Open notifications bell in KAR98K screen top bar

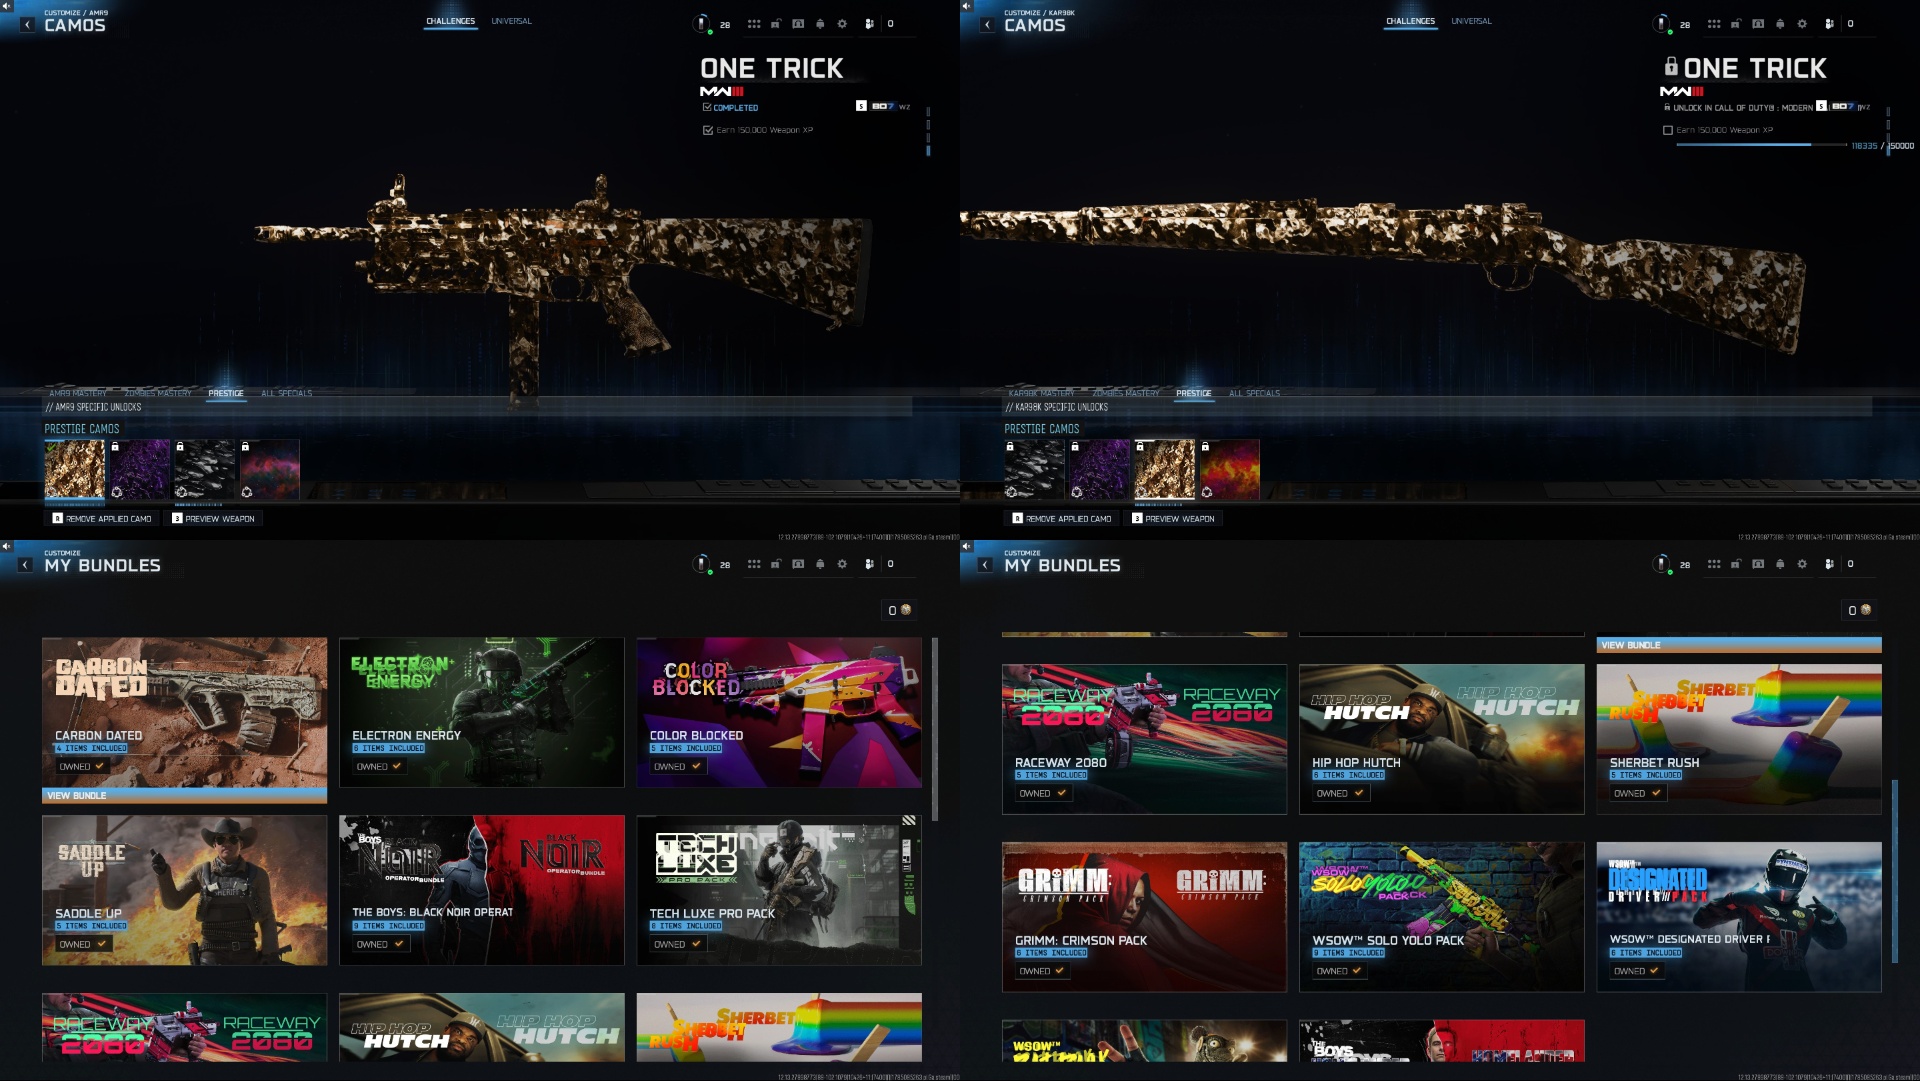tap(1780, 24)
